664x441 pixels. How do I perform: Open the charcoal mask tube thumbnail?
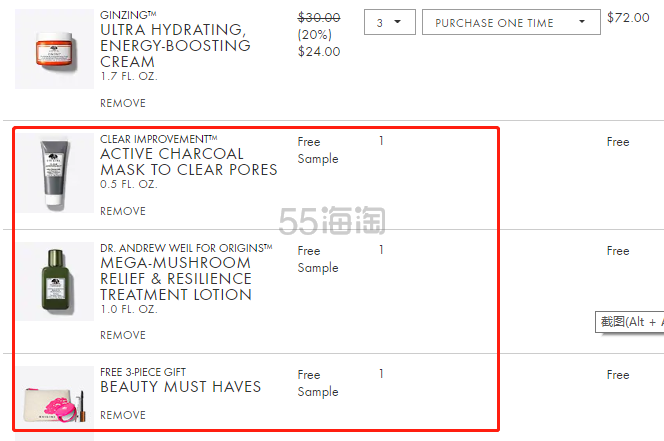[55, 173]
